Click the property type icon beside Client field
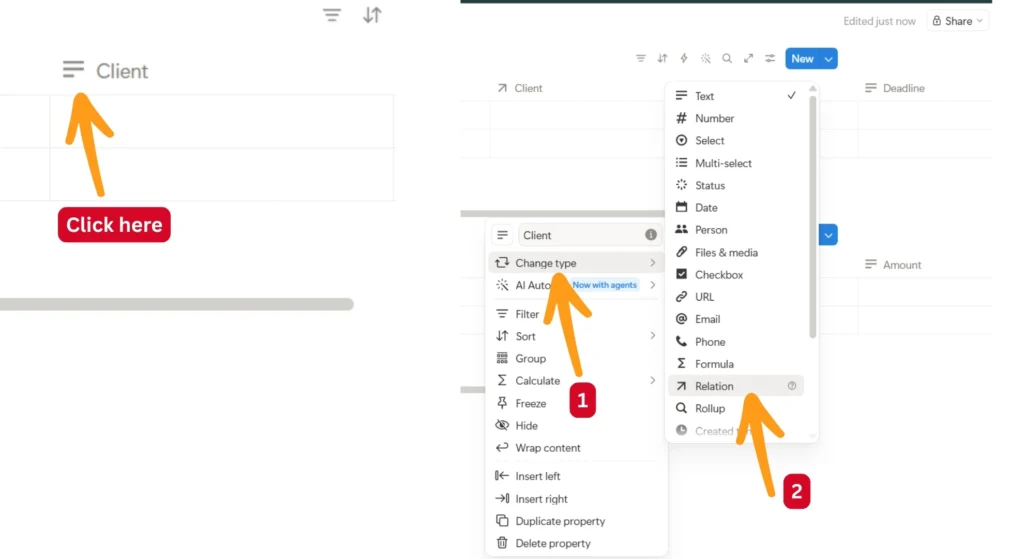This screenshot has height=559, width=1024. pos(502,235)
